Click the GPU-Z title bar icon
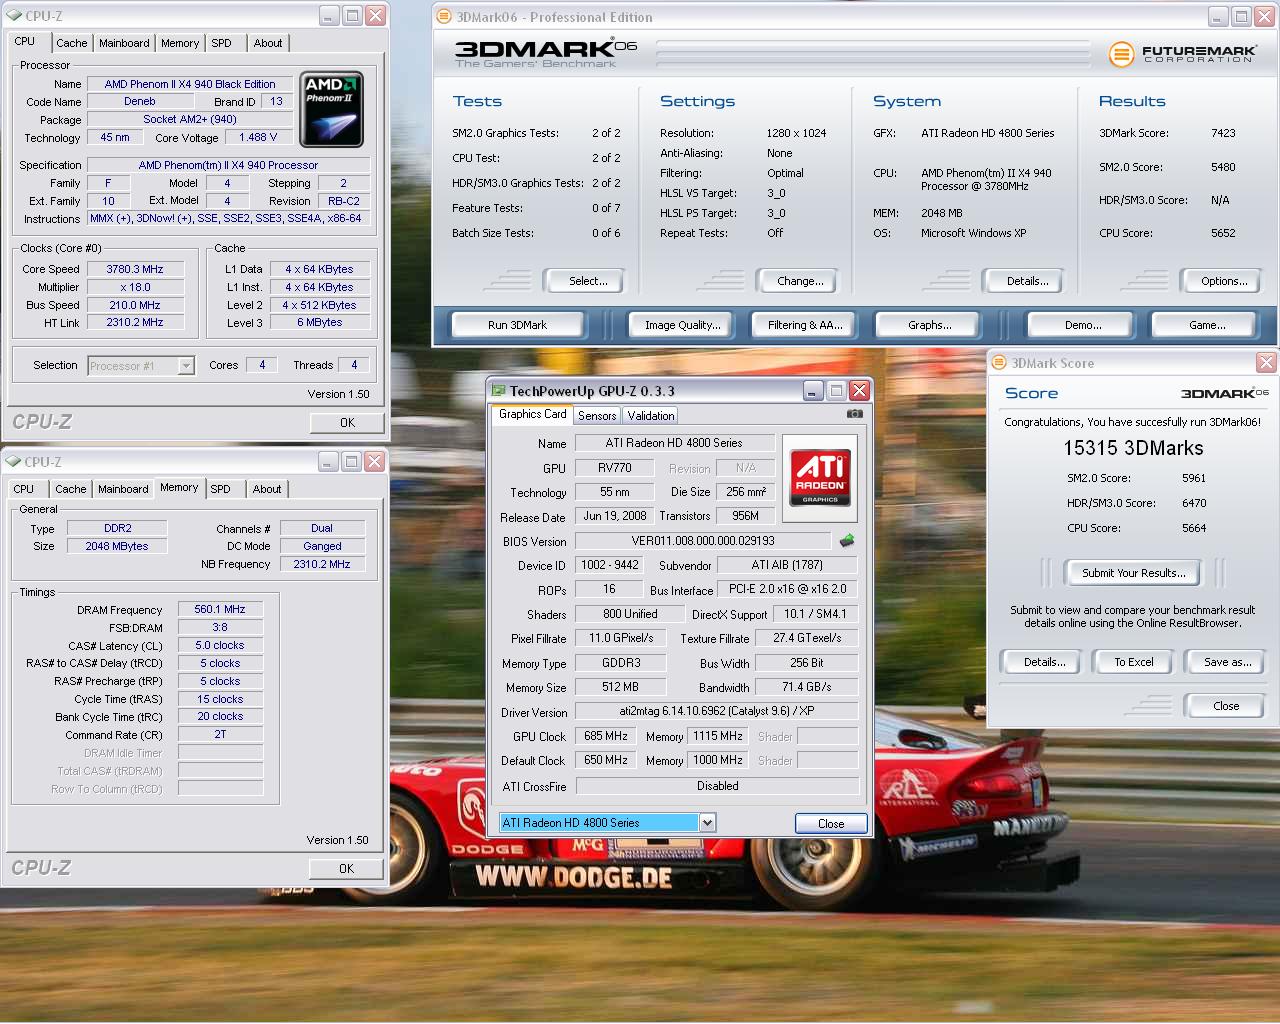Screen dimensions: 1280x1024 click(x=499, y=391)
